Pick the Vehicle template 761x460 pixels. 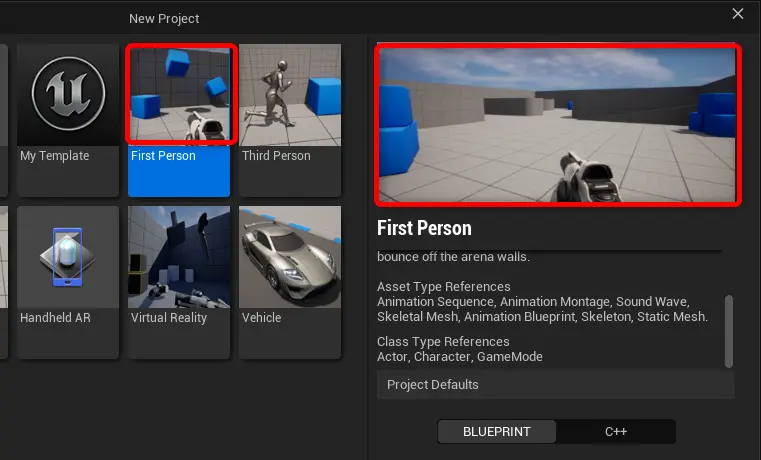coord(290,282)
